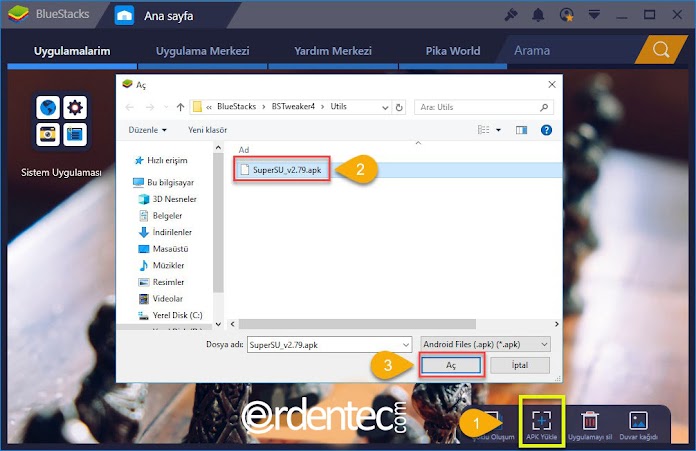This screenshot has height=451, width=696.
Task: Click the Ana sayfa home icon
Action: click(x=124, y=16)
